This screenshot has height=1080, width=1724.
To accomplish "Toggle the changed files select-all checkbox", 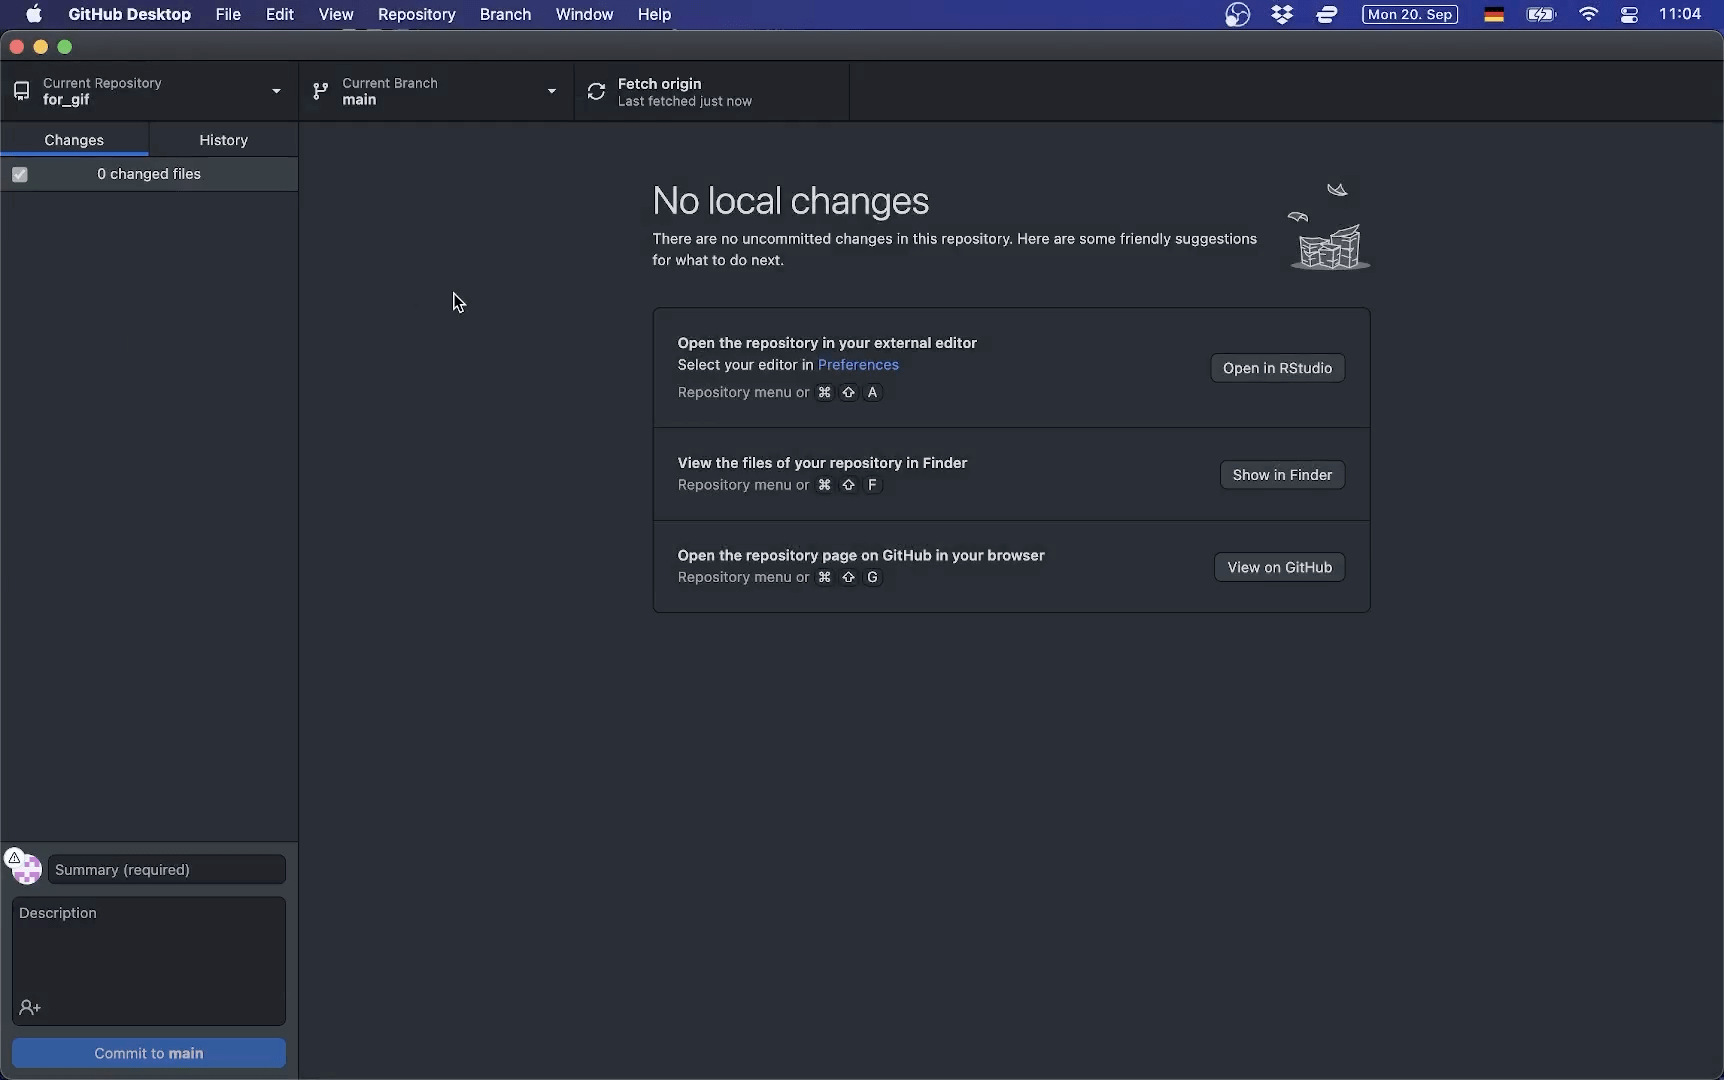I will (20, 175).
